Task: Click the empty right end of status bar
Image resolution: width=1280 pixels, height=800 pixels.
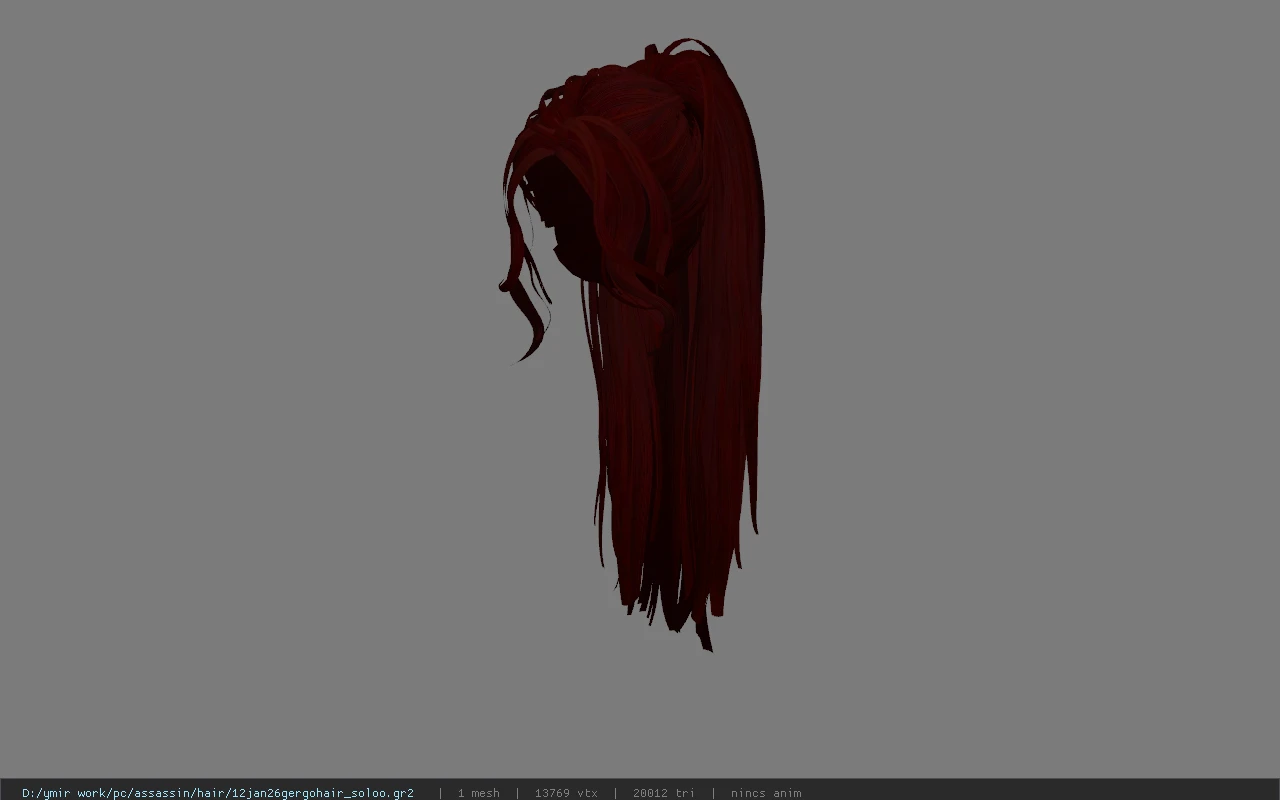Action: 1040,793
